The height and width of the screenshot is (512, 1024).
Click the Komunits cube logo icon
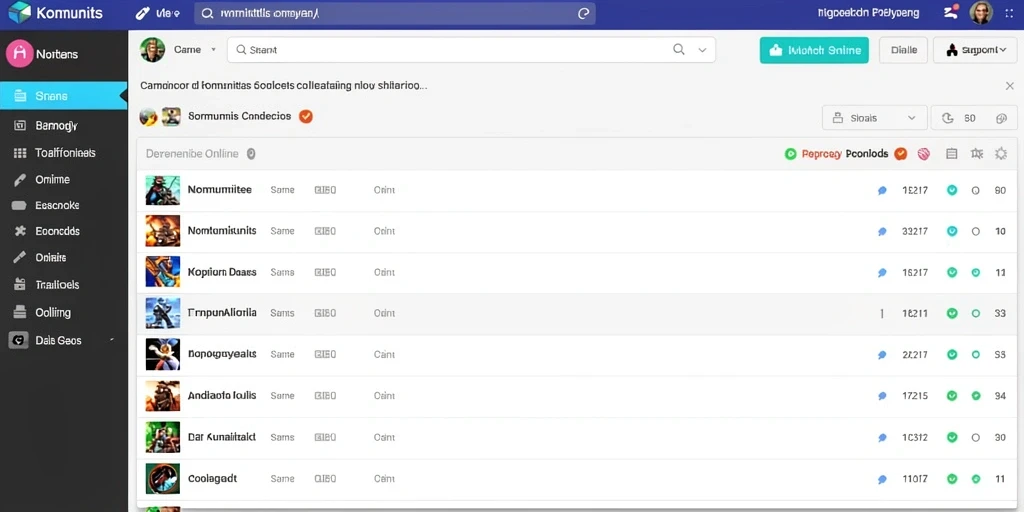coord(19,12)
